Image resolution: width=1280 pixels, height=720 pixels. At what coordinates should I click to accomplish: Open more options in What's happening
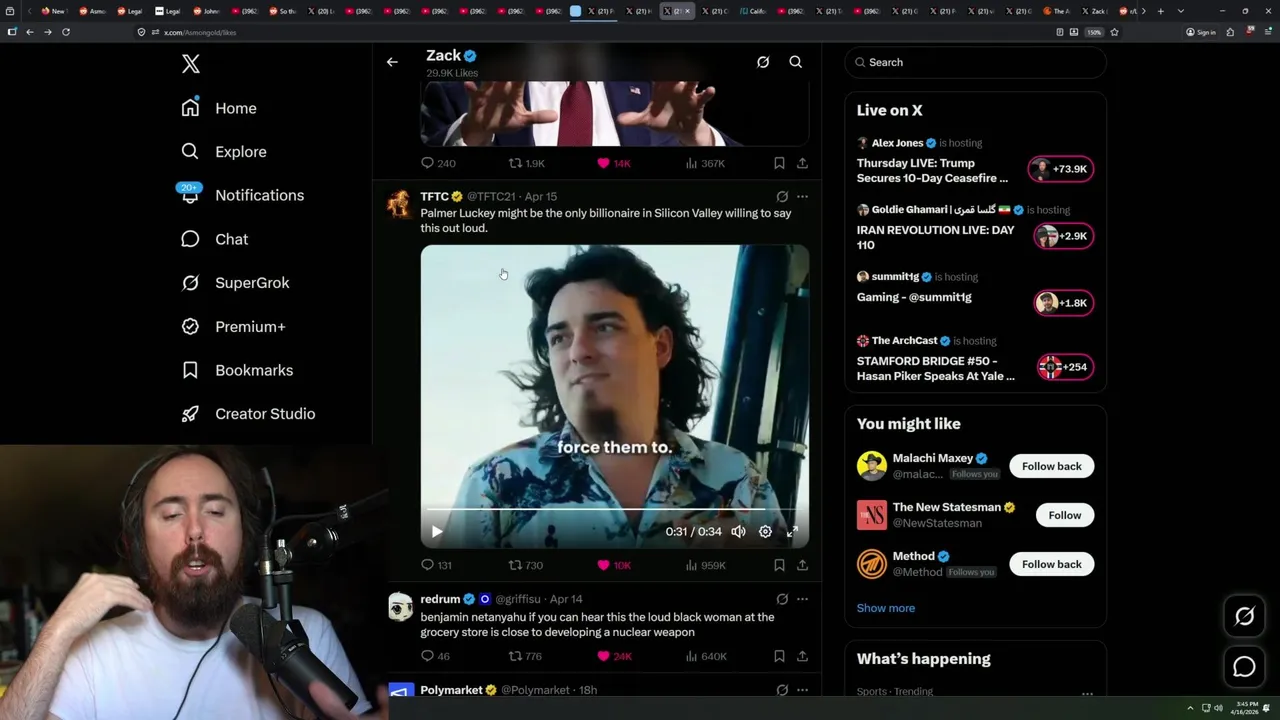tap(1087, 693)
